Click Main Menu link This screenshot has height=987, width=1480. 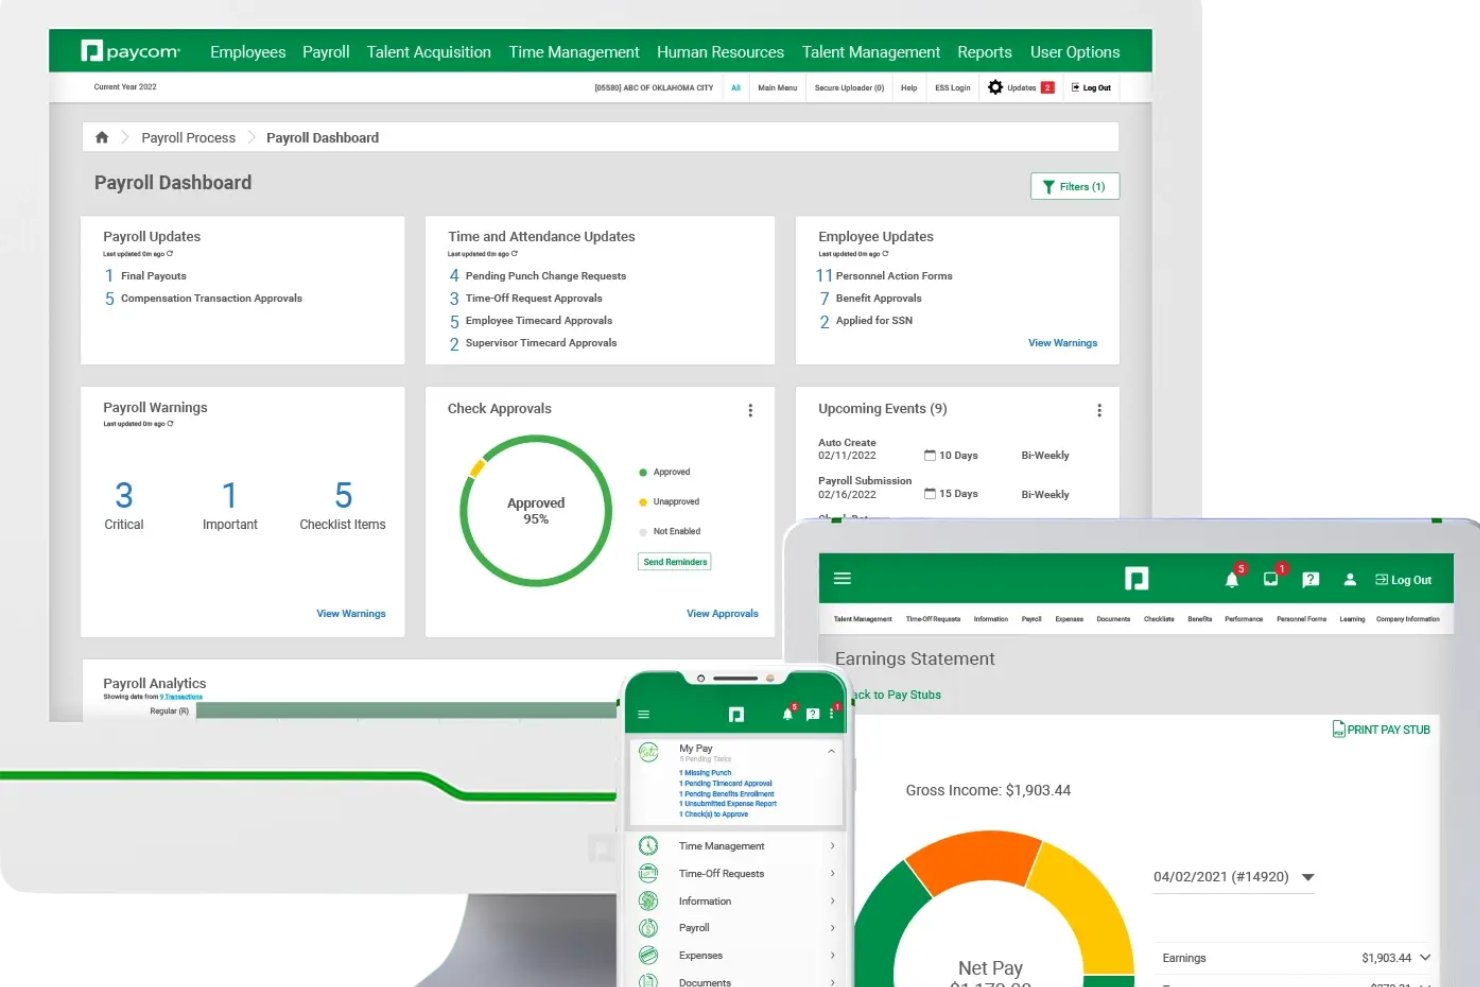(777, 88)
